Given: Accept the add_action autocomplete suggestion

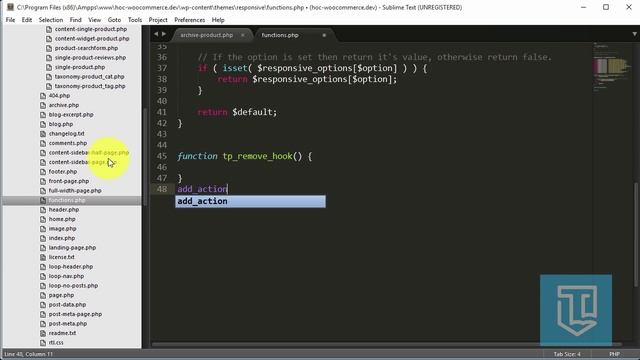Looking at the screenshot, I should (250, 201).
